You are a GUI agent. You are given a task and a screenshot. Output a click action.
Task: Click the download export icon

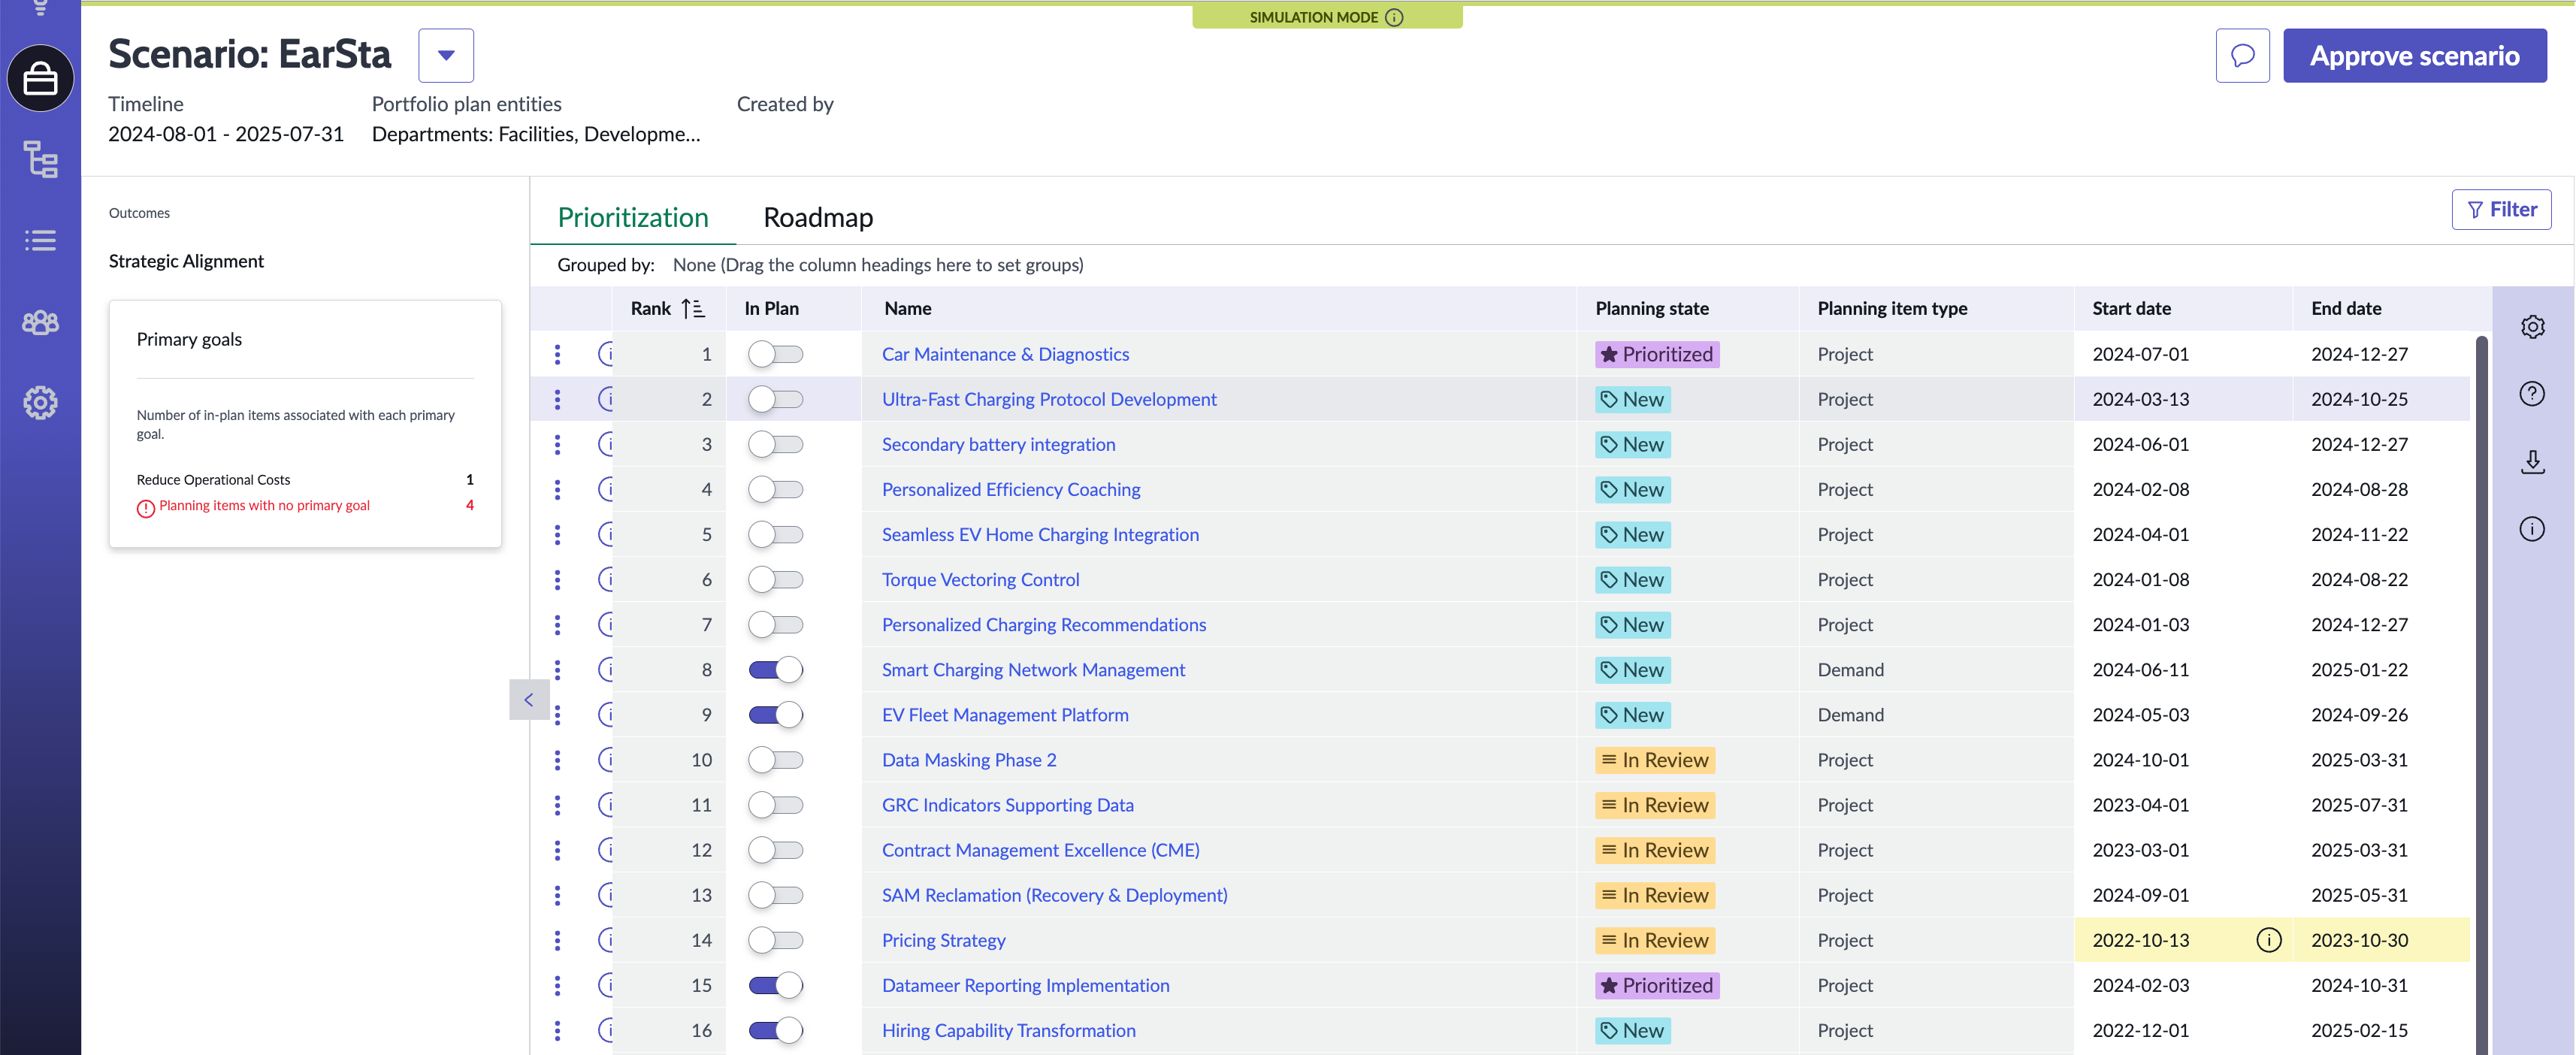click(2532, 461)
